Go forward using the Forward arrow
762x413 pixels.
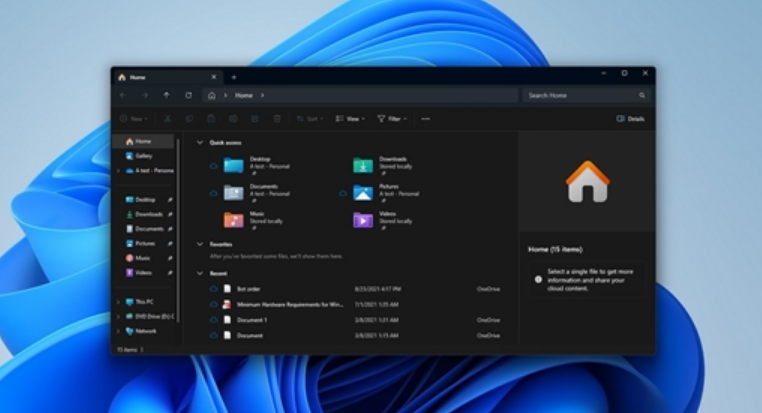(145, 95)
